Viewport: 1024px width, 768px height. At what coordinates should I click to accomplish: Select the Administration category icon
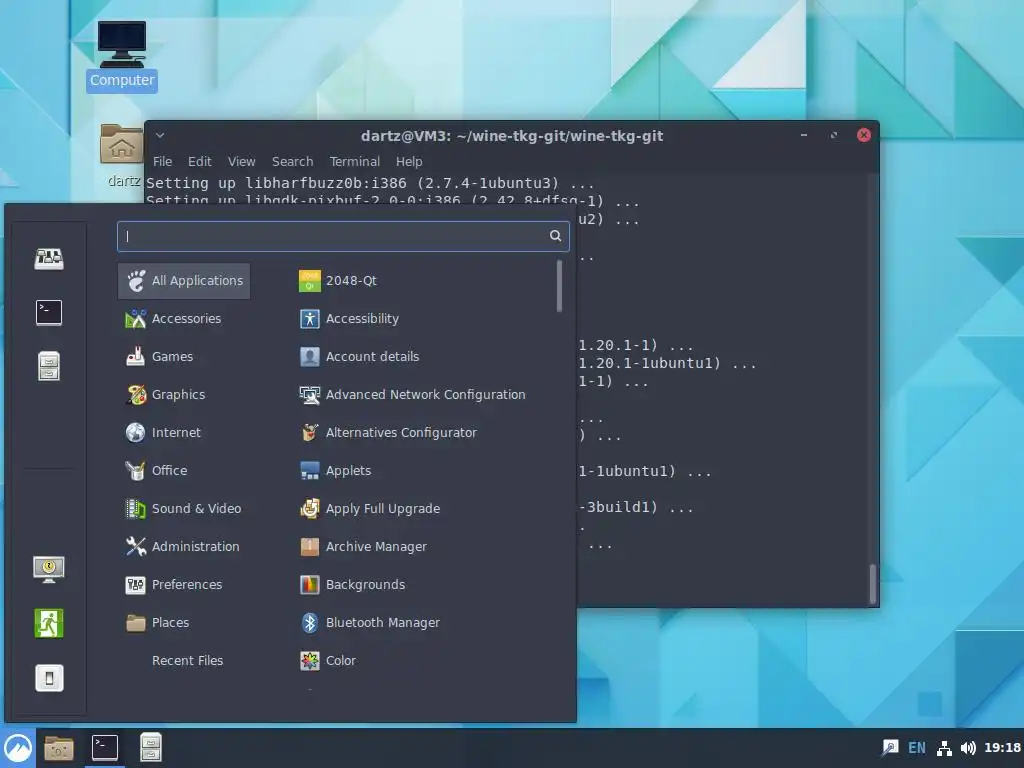coord(135,547)
